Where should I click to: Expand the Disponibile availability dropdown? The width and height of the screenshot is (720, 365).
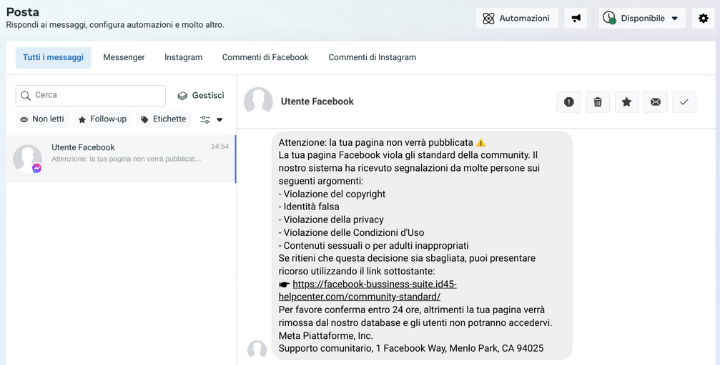(x=642, y=18)
